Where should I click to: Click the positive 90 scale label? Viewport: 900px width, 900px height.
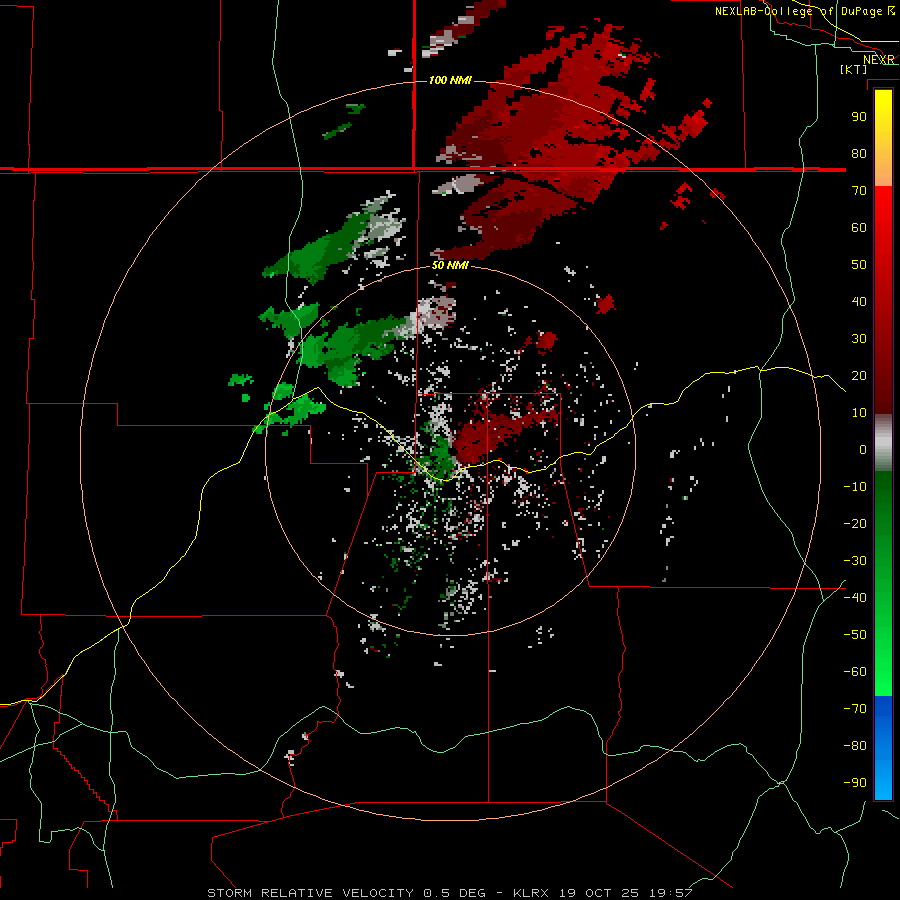[859, 117]
